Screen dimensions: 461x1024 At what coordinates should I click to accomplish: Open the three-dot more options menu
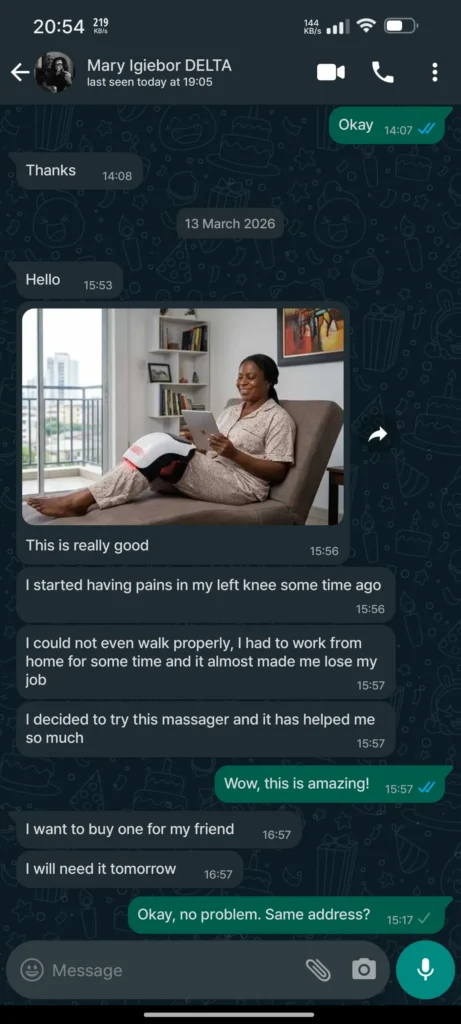[x=435, y=72]
